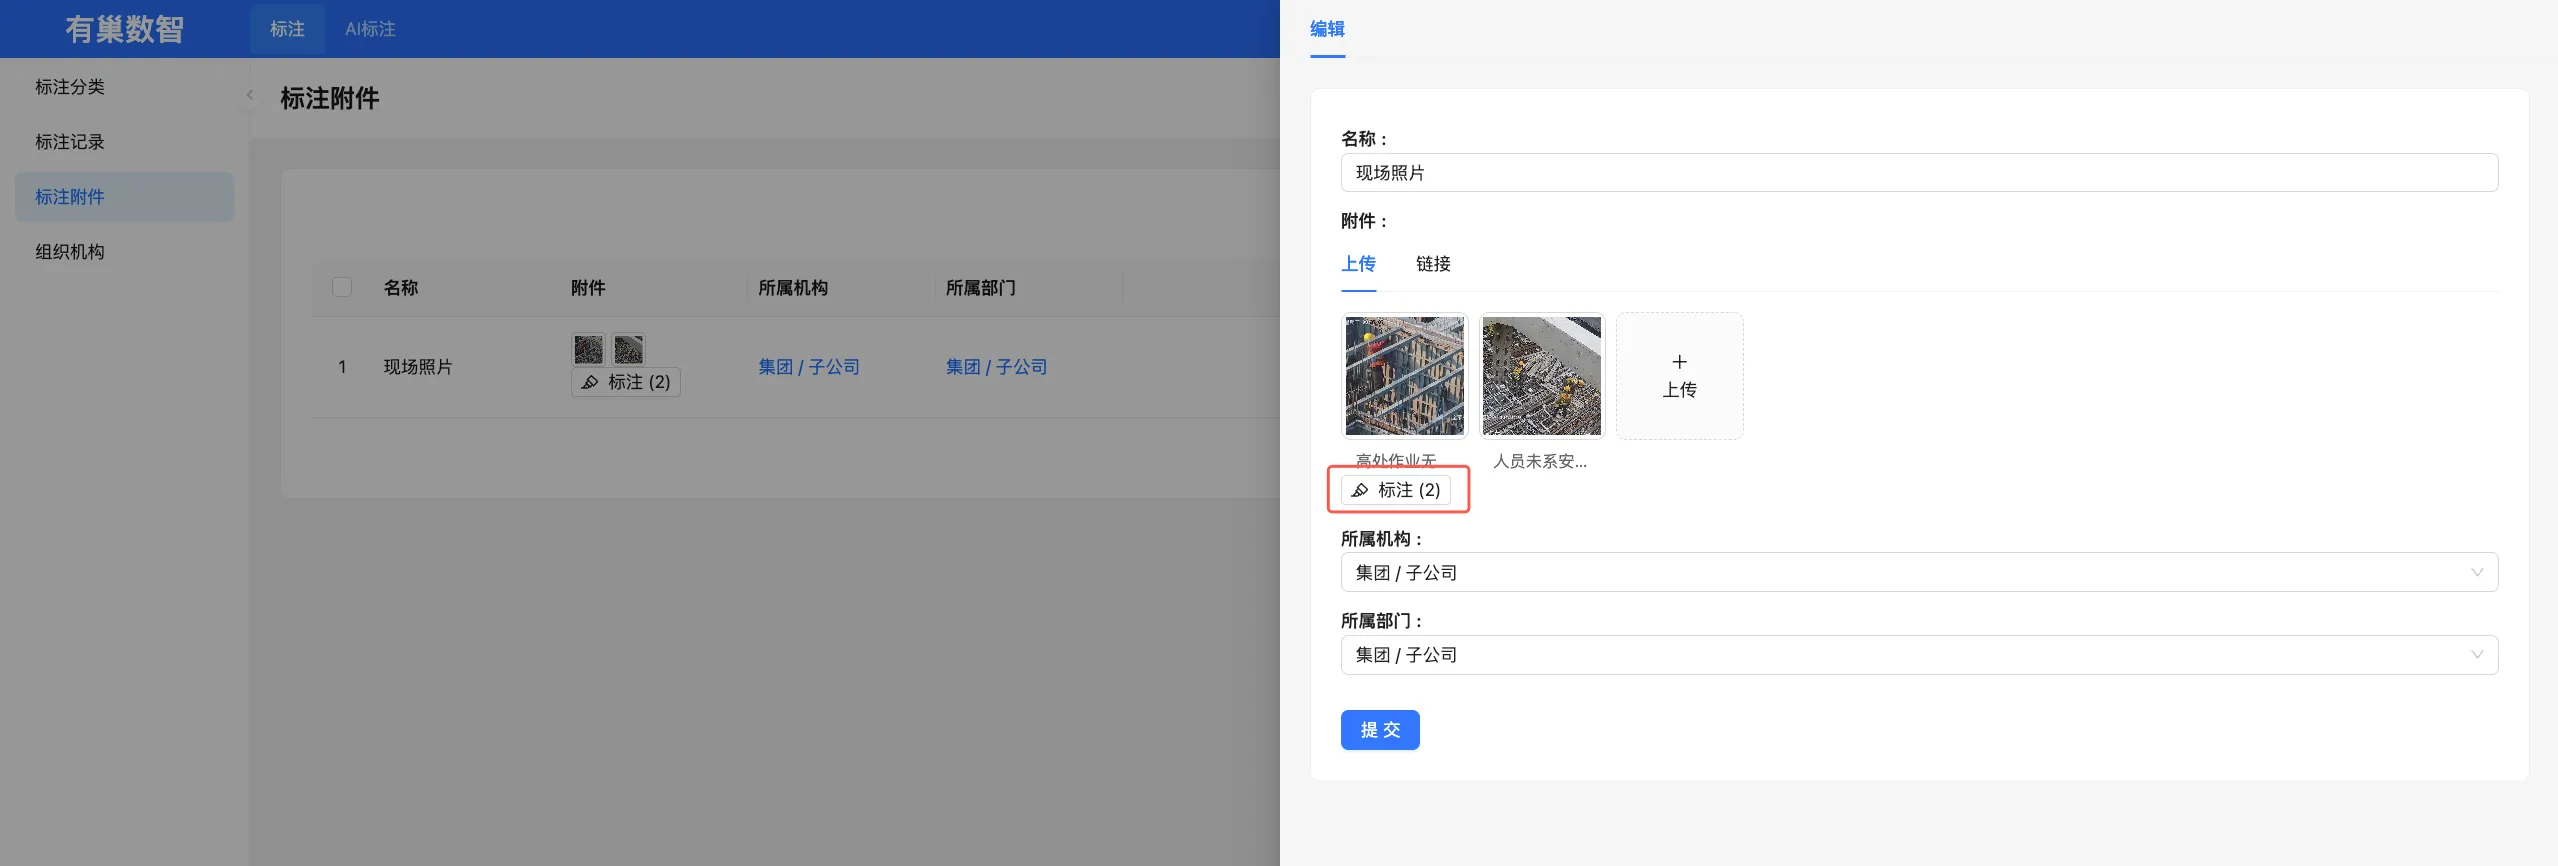
Task: Open the AI标注 top navigation tab
Action: [x=370, y=29]
